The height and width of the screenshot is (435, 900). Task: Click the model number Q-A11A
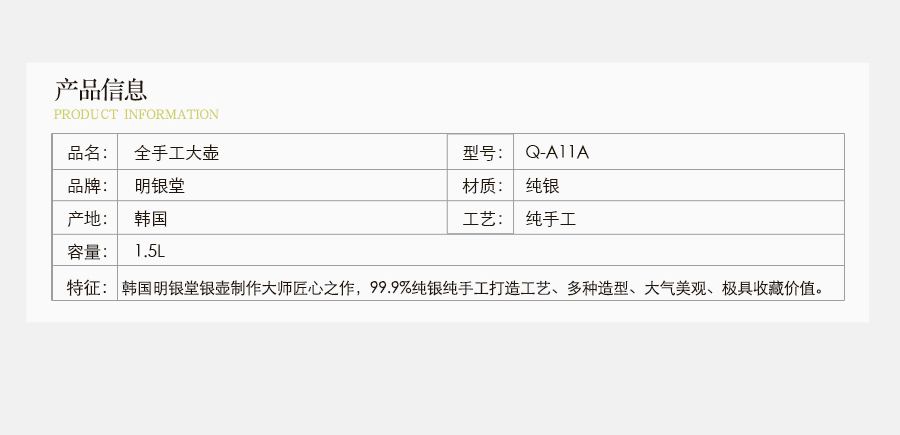pos(558,153)
